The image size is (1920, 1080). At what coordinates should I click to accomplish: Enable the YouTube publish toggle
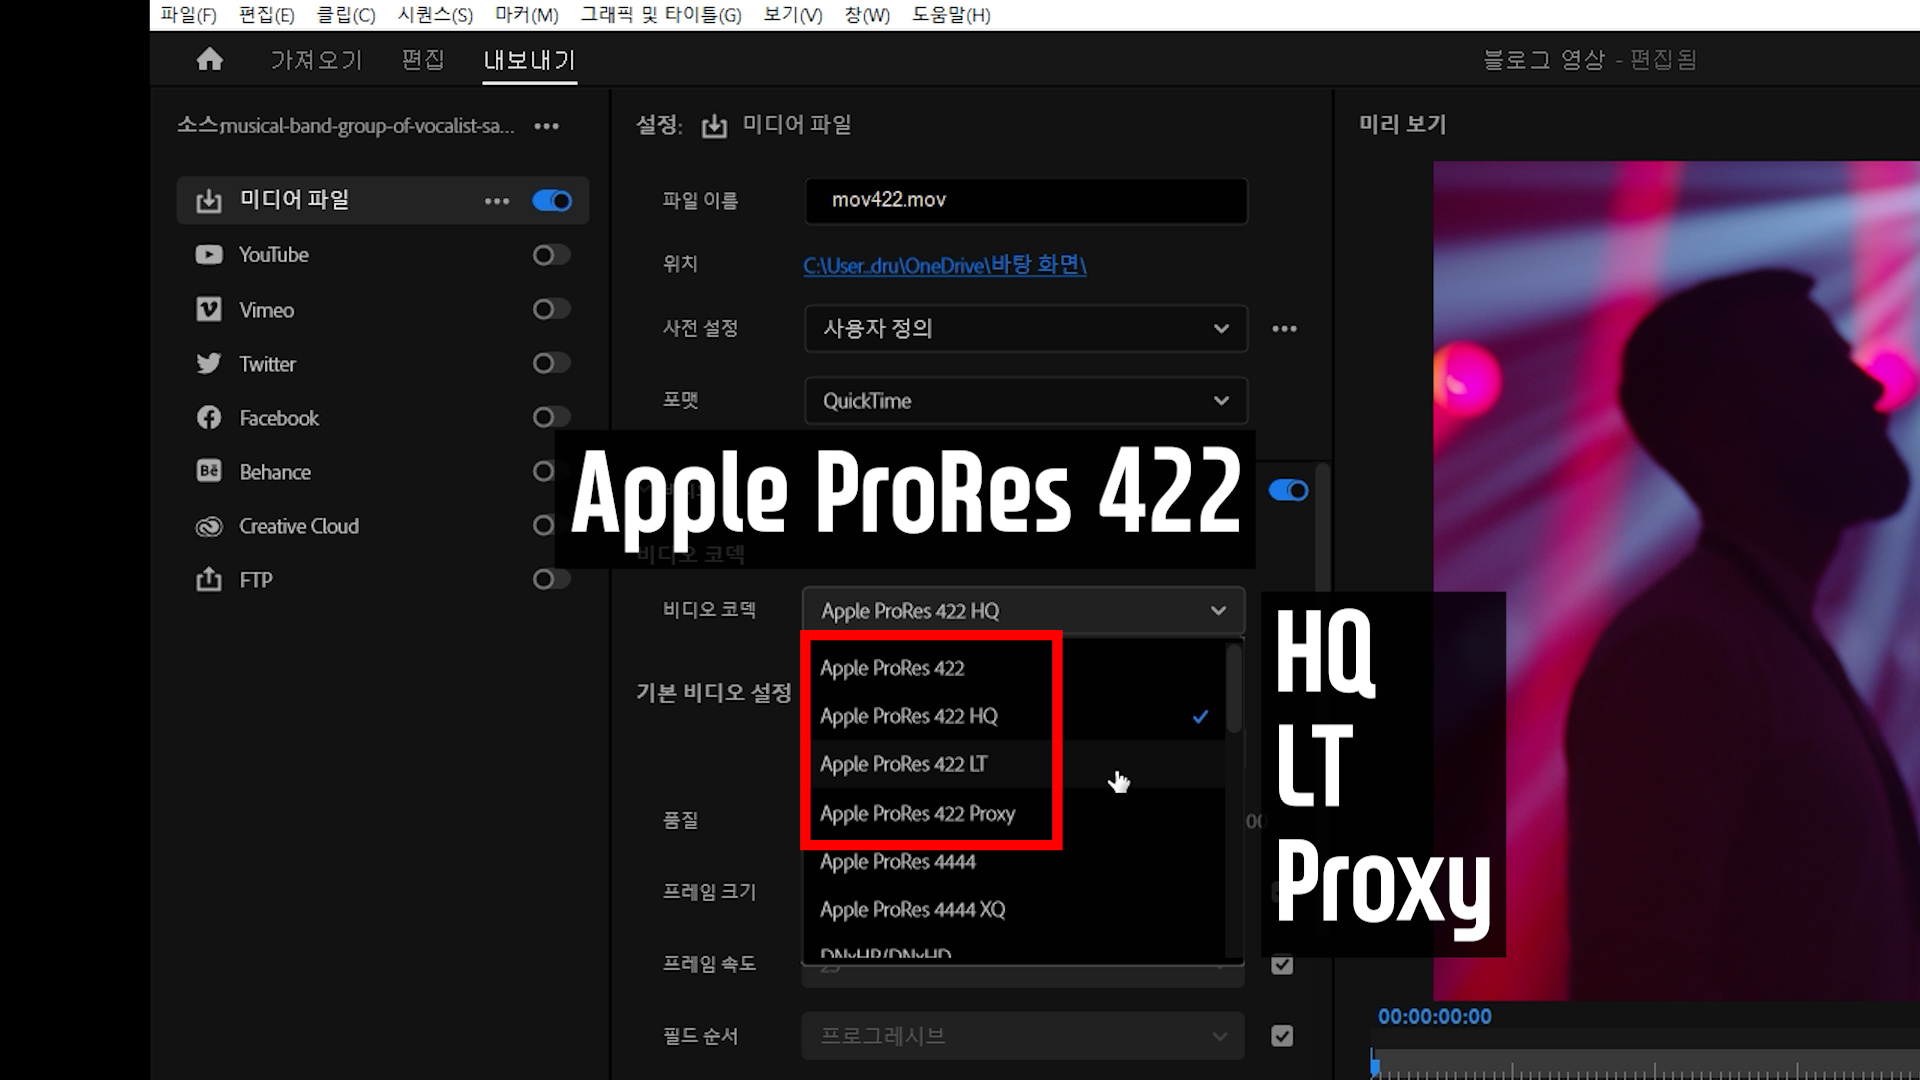pyautogui.click(x=551, y=255)
